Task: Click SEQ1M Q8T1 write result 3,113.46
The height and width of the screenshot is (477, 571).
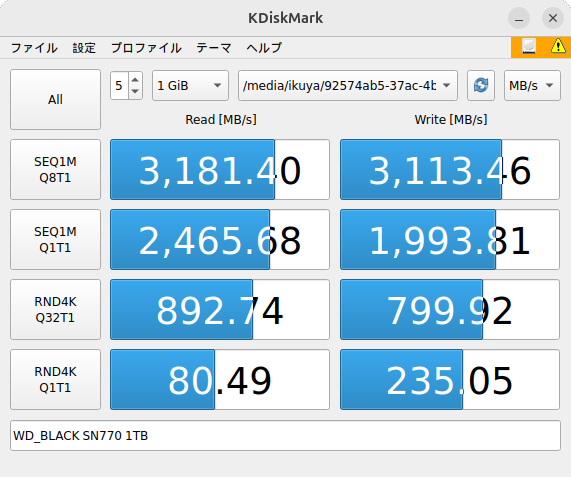Action: point(450,169)
